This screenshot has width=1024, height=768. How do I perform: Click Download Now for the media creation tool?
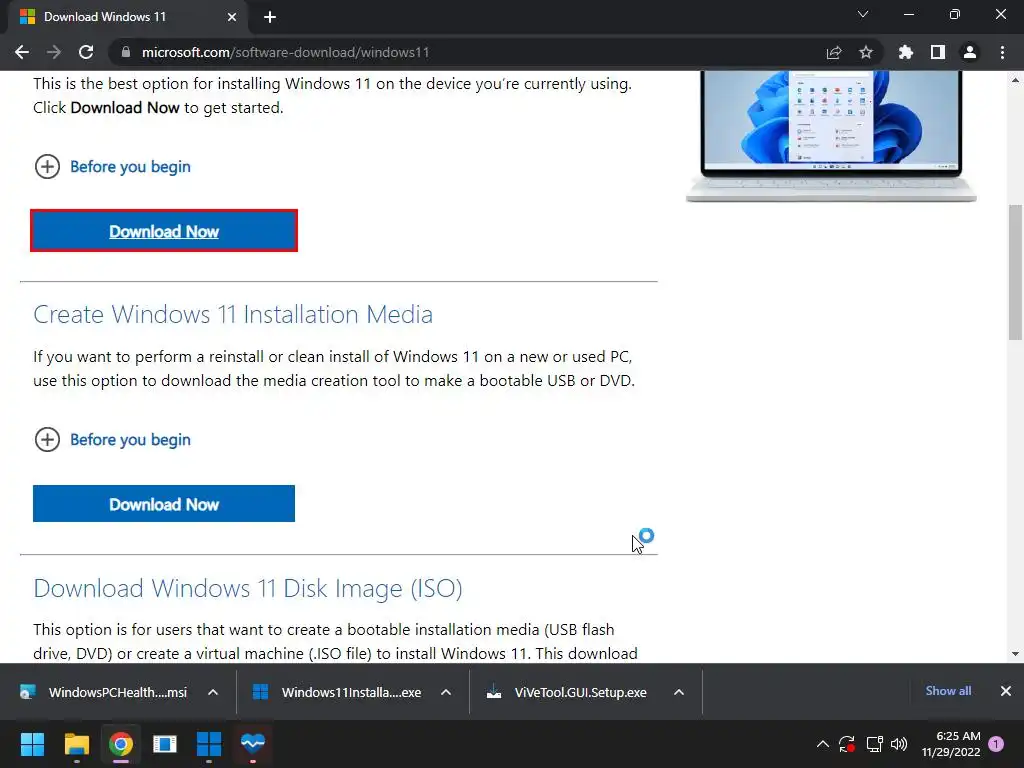(164, 504)
